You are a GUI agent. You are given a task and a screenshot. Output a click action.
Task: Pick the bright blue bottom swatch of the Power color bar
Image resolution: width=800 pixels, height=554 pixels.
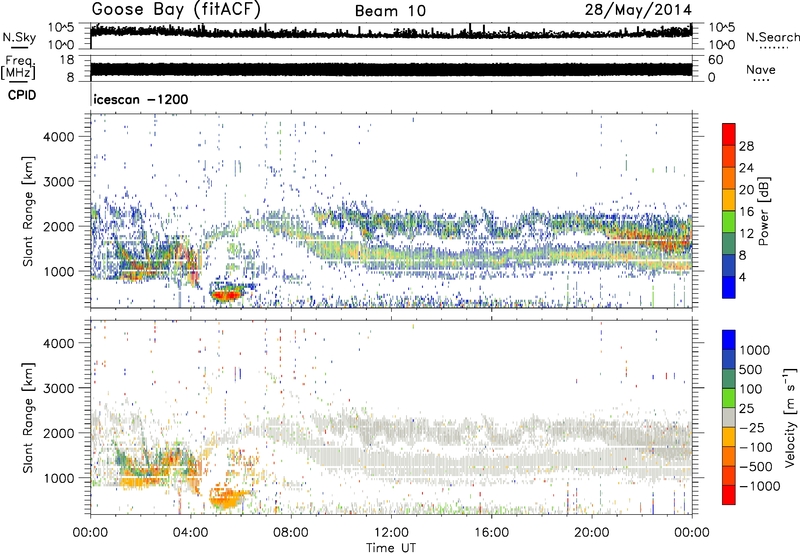(x=729, y=287)
